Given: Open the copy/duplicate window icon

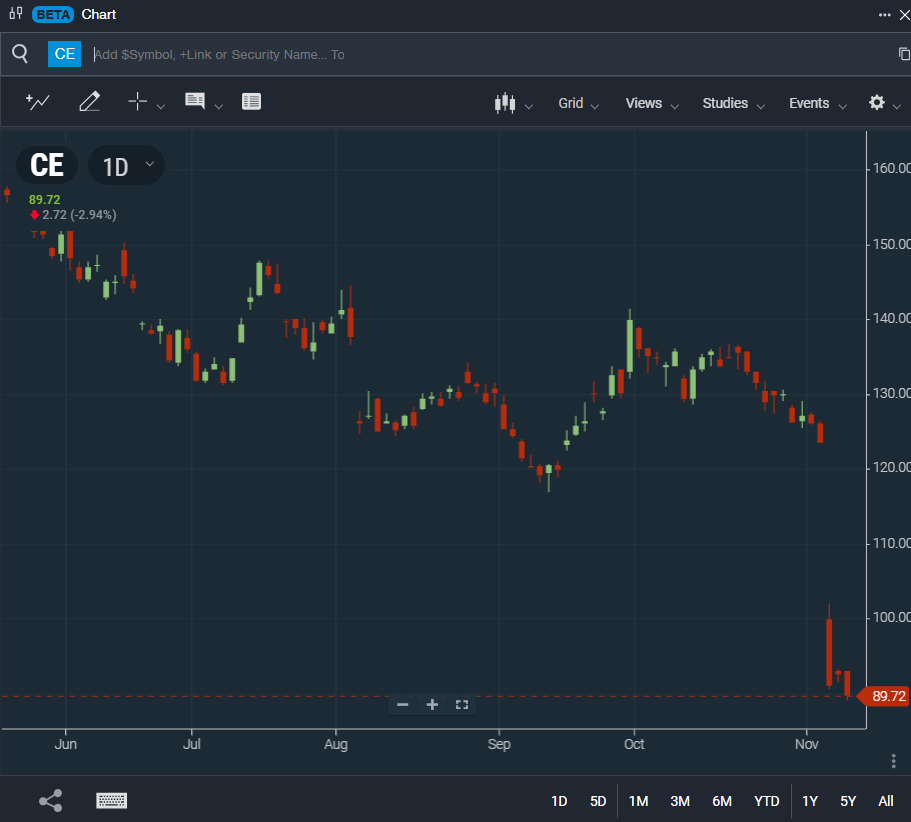Looking at the screenshot, I should coord(903,54).
